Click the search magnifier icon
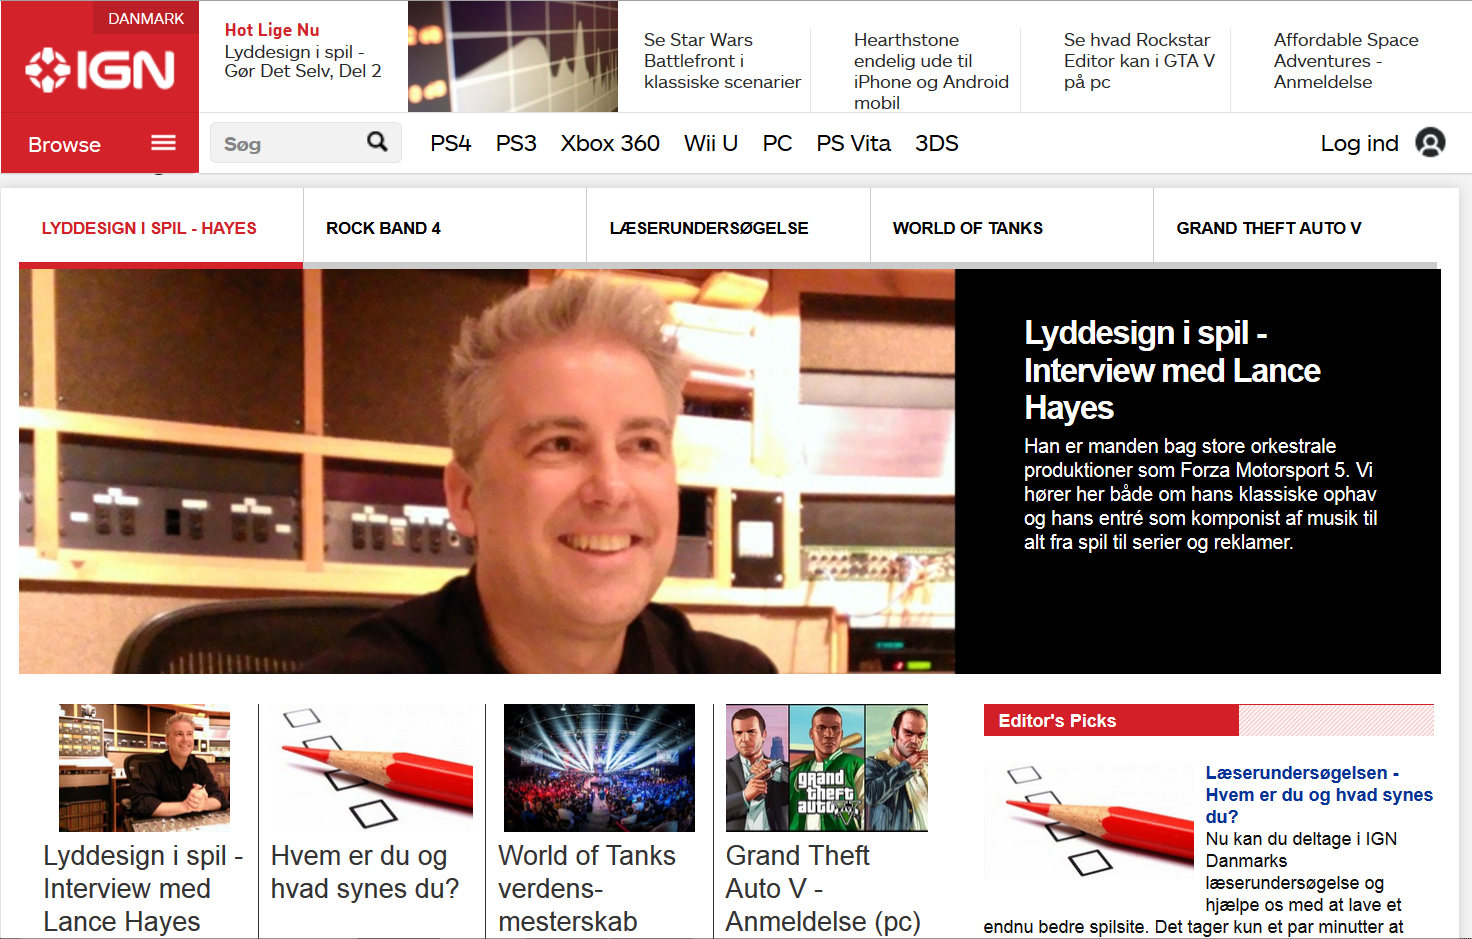This screenshot has width=1472, height=939. point(377,142)
